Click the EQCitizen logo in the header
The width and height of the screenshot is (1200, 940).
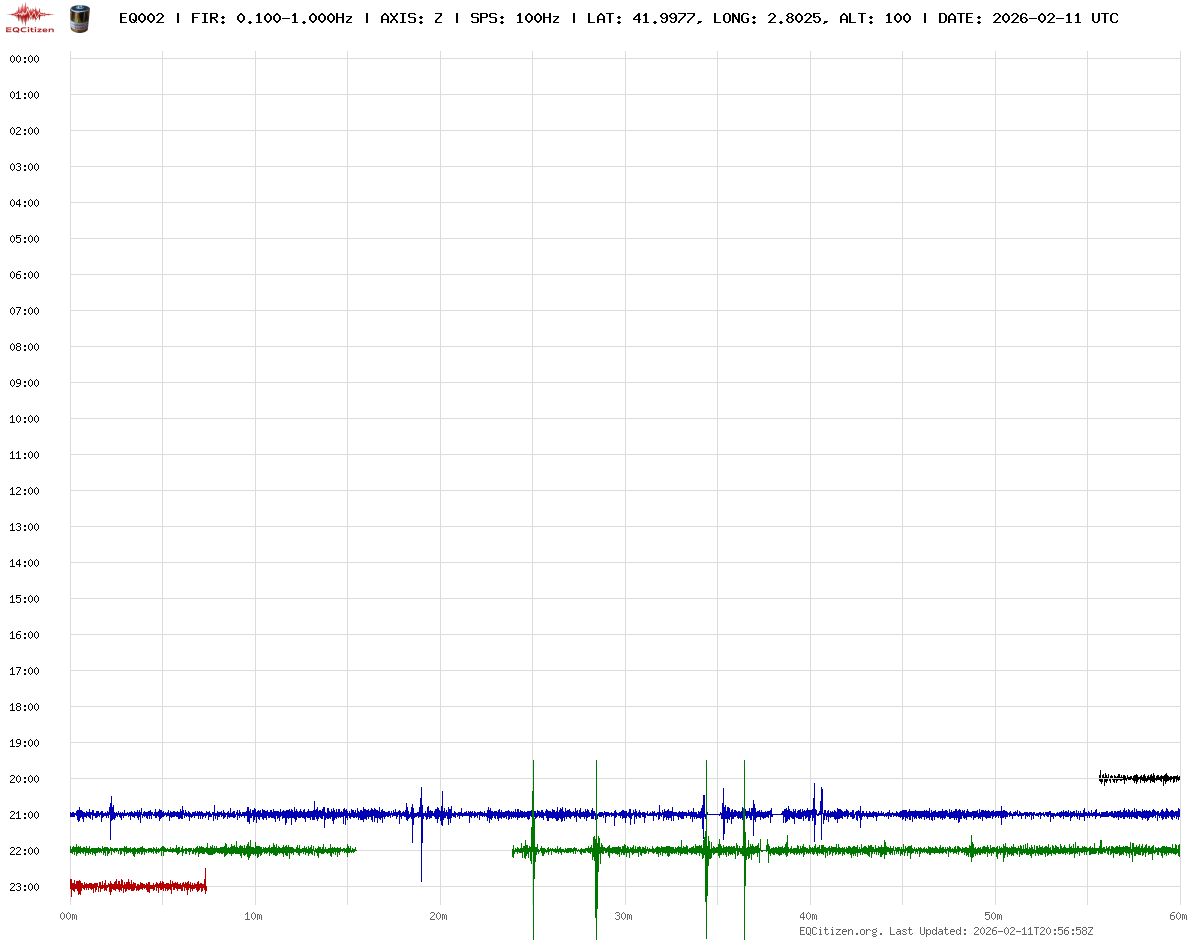(x=30, y=18)
